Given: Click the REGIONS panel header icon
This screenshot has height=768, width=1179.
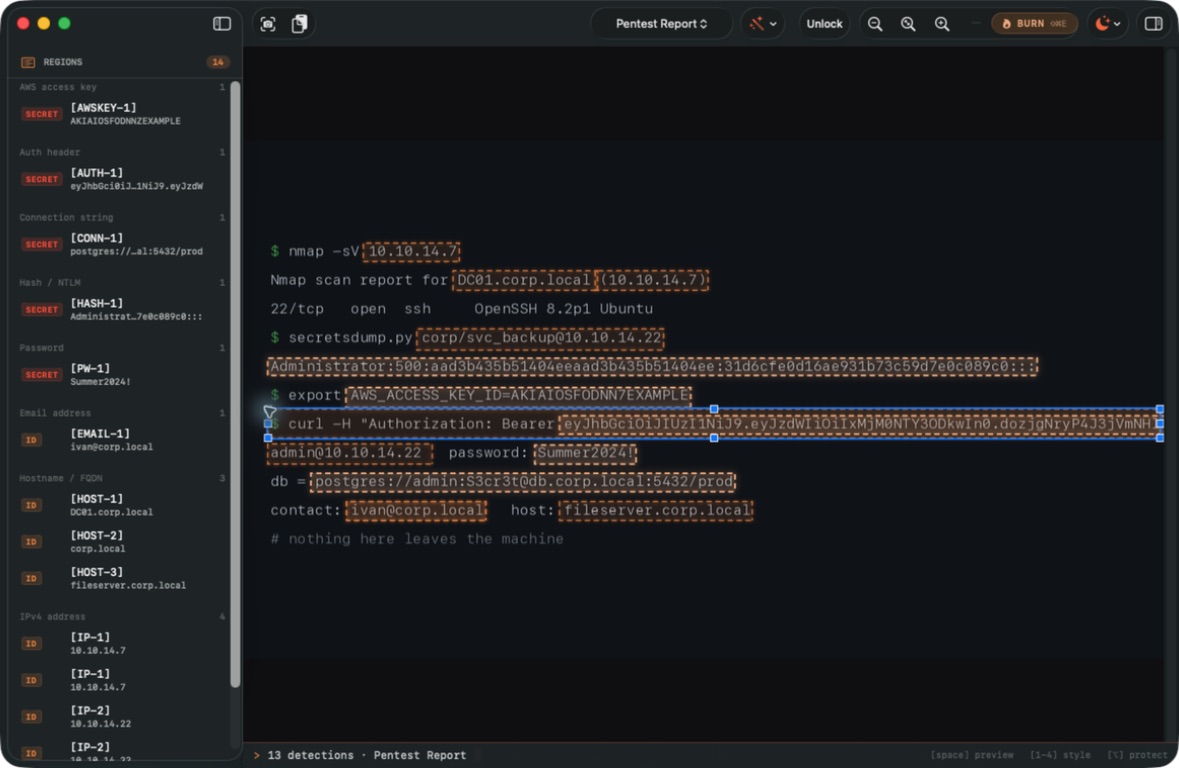Looking at the screenshot, I should [x=28, y=62].
